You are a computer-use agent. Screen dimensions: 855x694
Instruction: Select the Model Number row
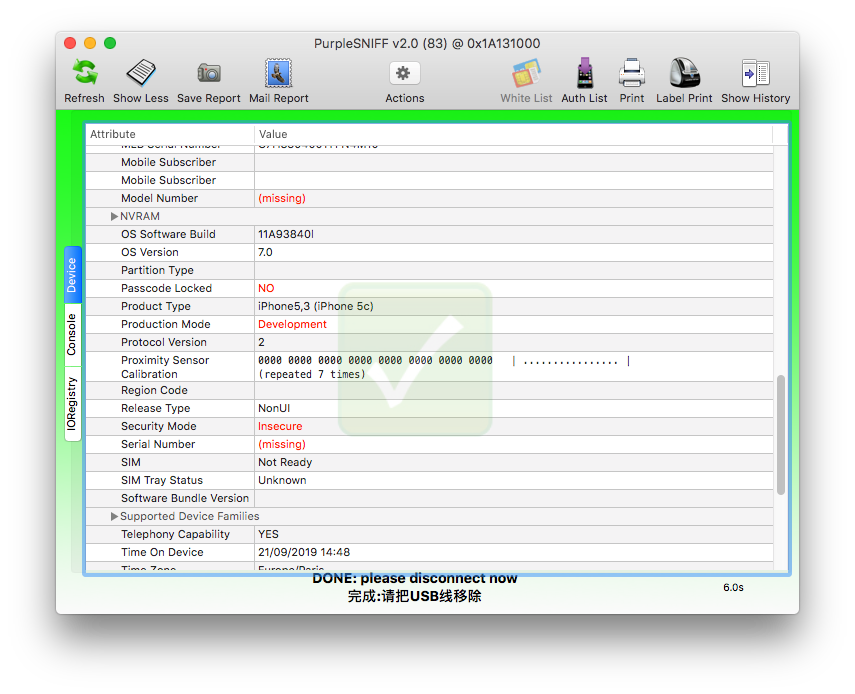coord(430,198)
